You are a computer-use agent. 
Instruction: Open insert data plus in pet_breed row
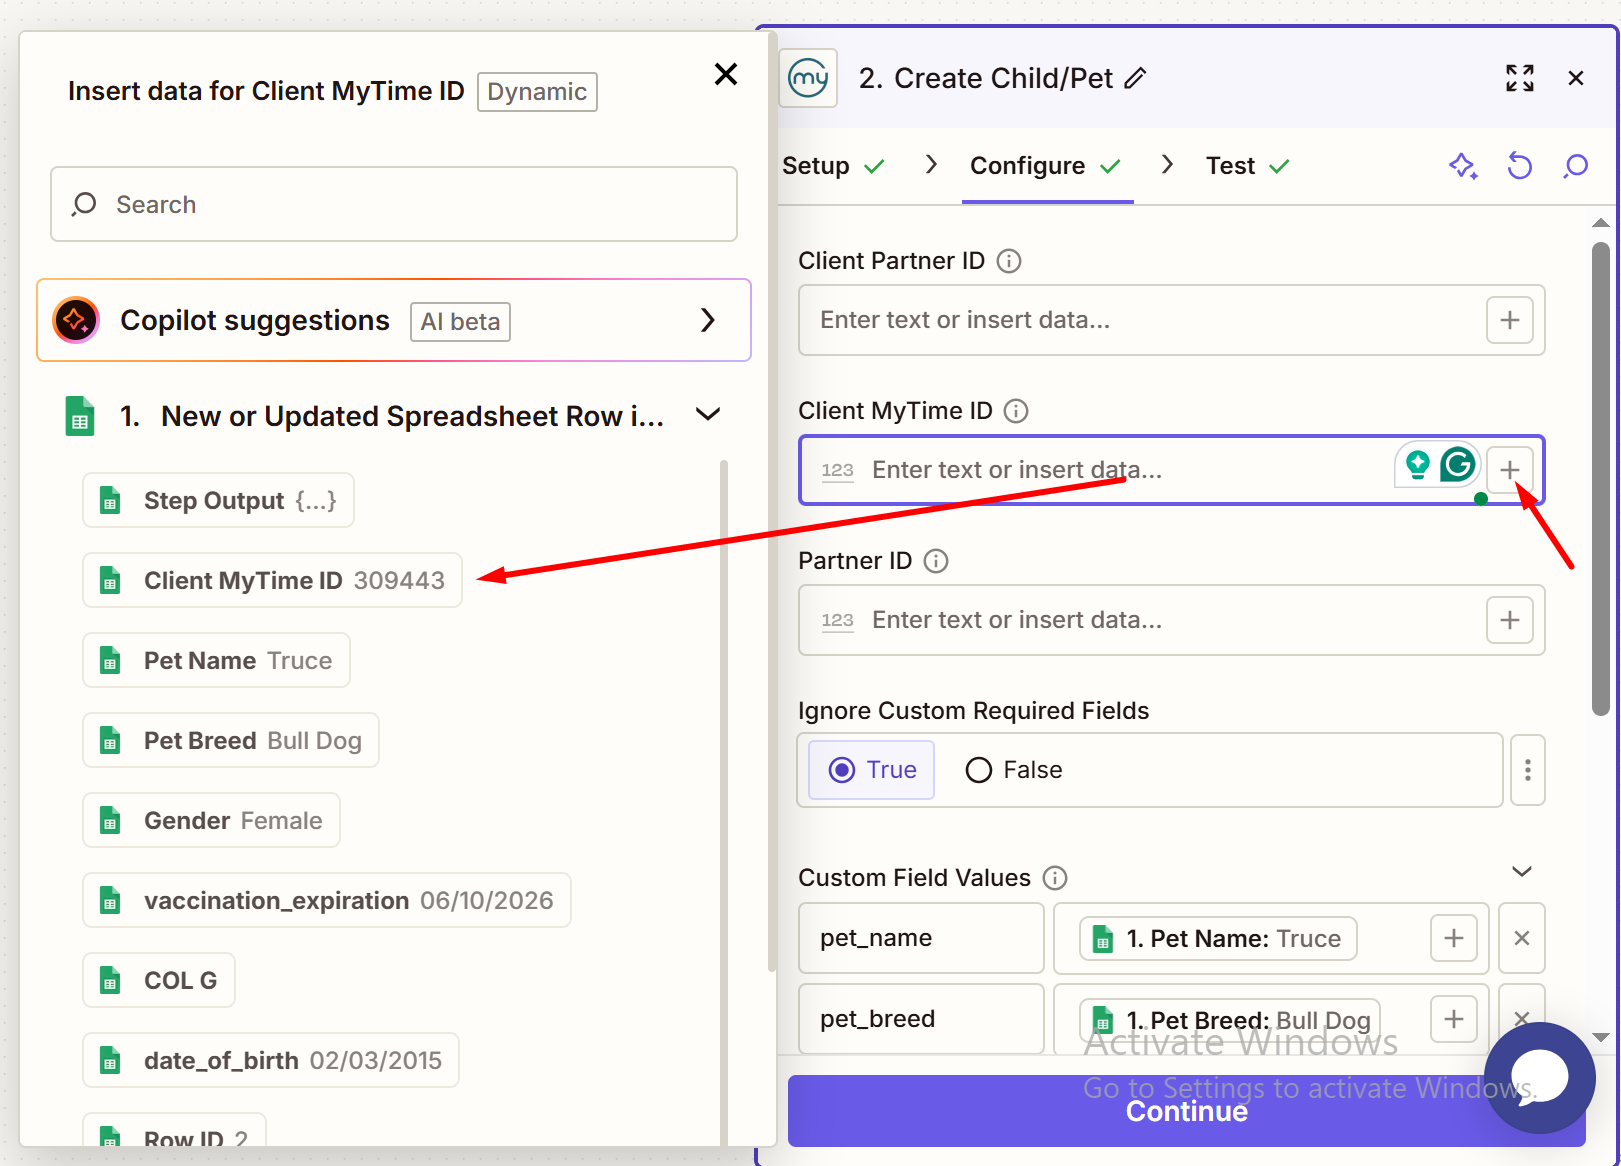pyautogui.click(x=1454, y=1019)
